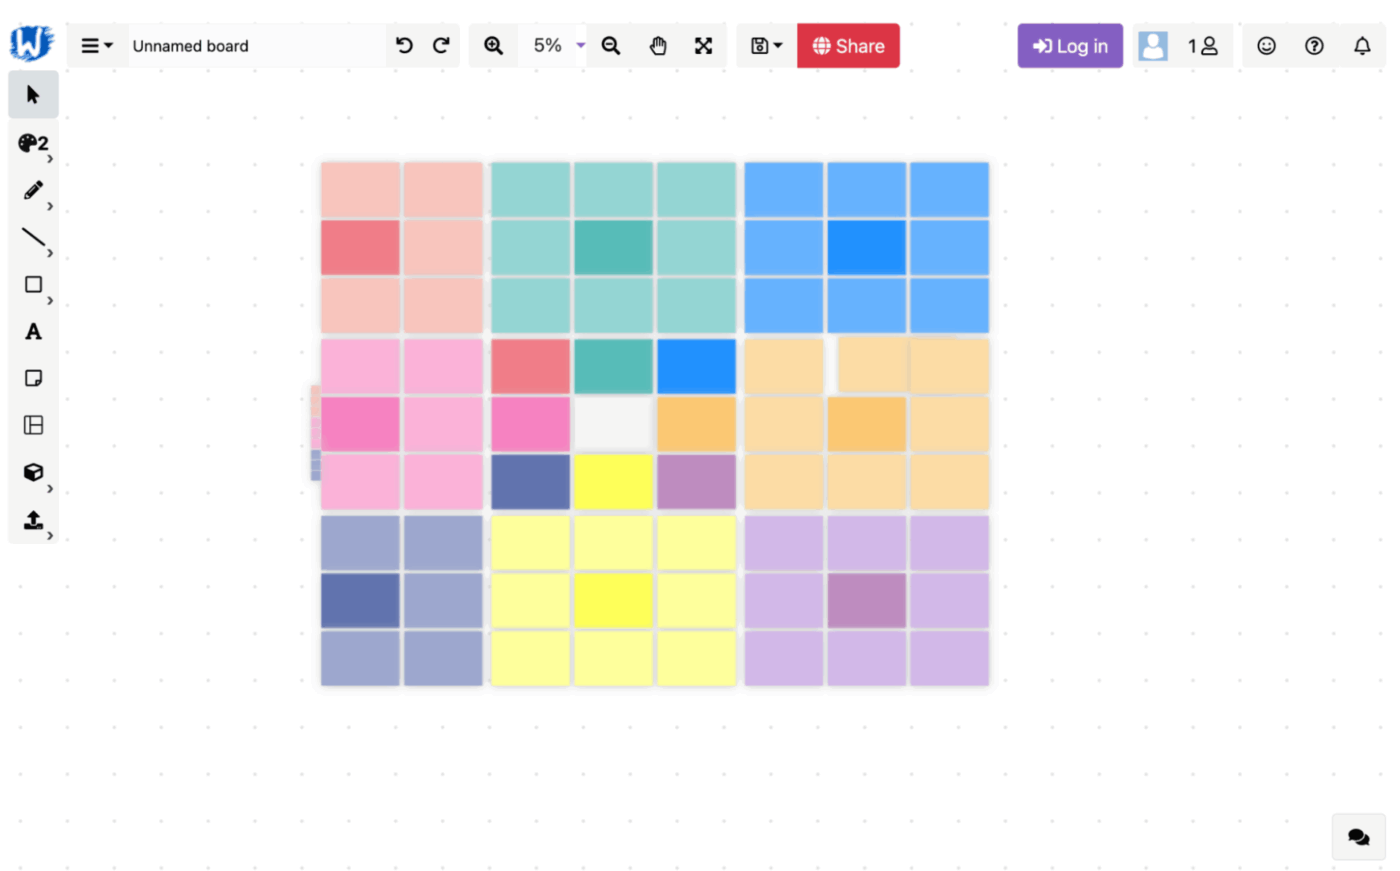Undo the last action
This screenshot has width=1400, height=871.
point(404,46)
